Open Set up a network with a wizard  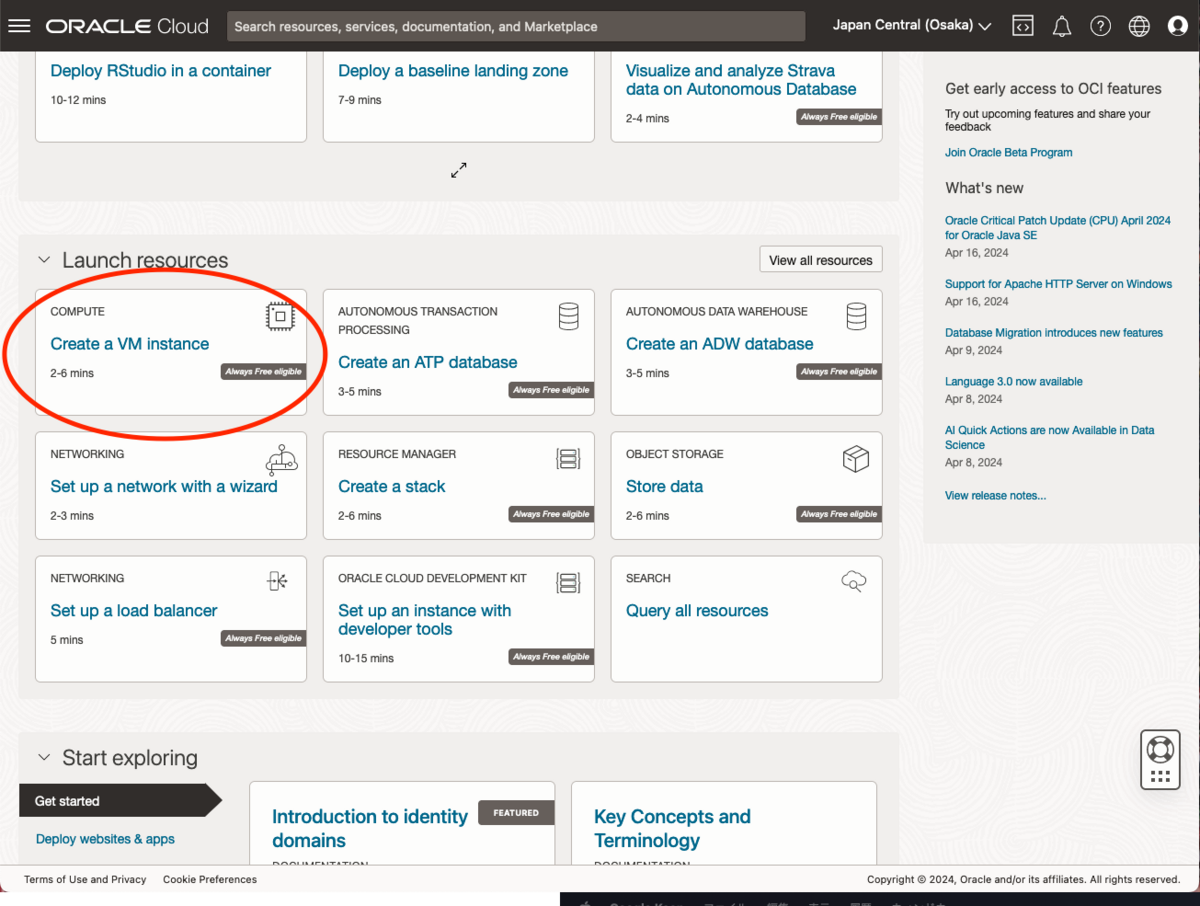pyautogui.click(x=164, y=486)
